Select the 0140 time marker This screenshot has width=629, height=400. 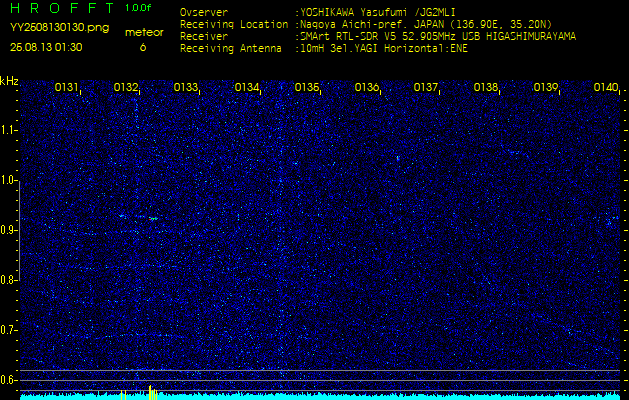606,87
